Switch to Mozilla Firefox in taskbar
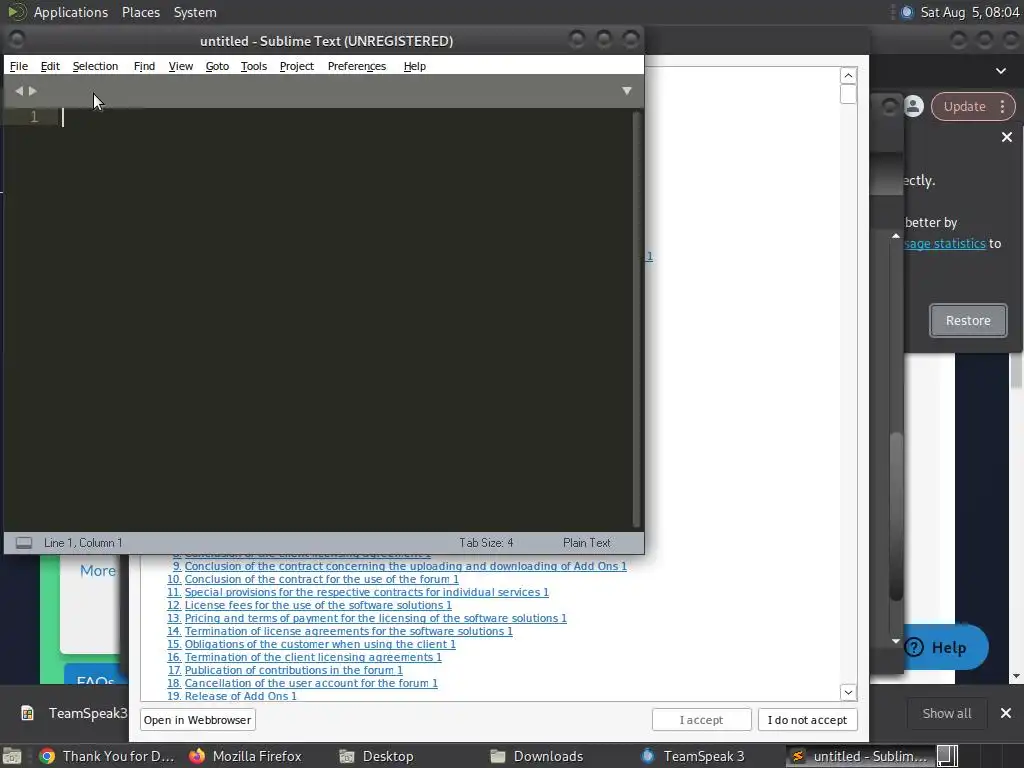1024x768 pixels. click(246, 756)
